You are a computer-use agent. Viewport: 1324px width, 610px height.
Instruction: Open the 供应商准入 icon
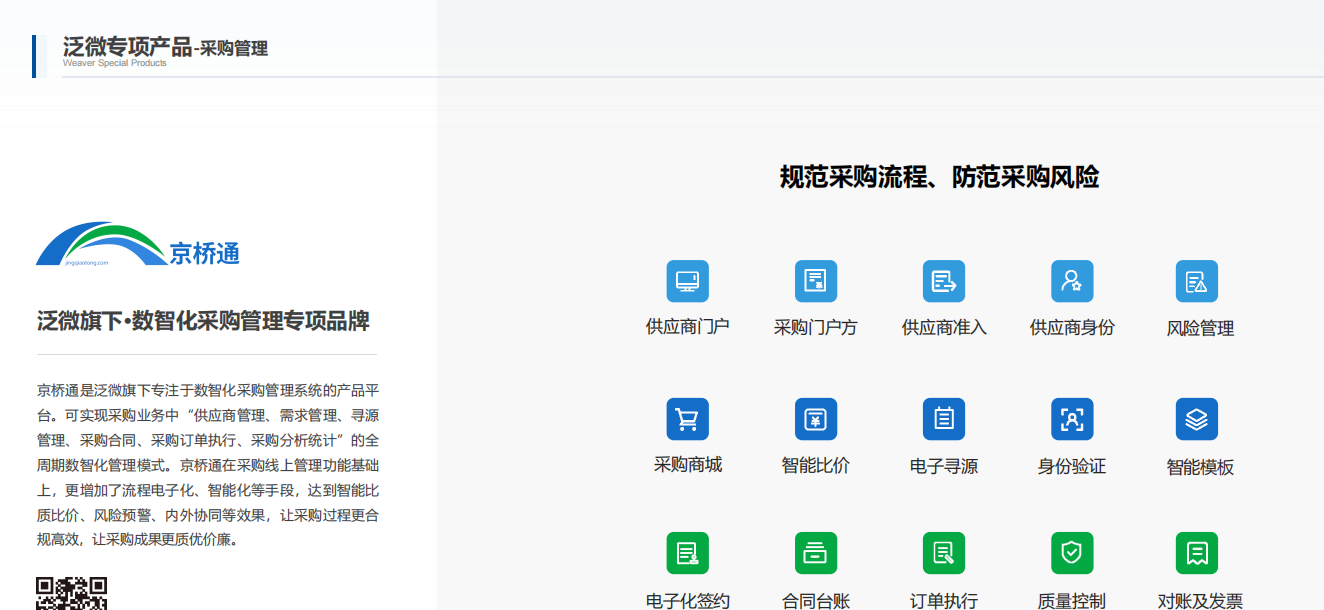pyautogui.click(x=944, y=281)
